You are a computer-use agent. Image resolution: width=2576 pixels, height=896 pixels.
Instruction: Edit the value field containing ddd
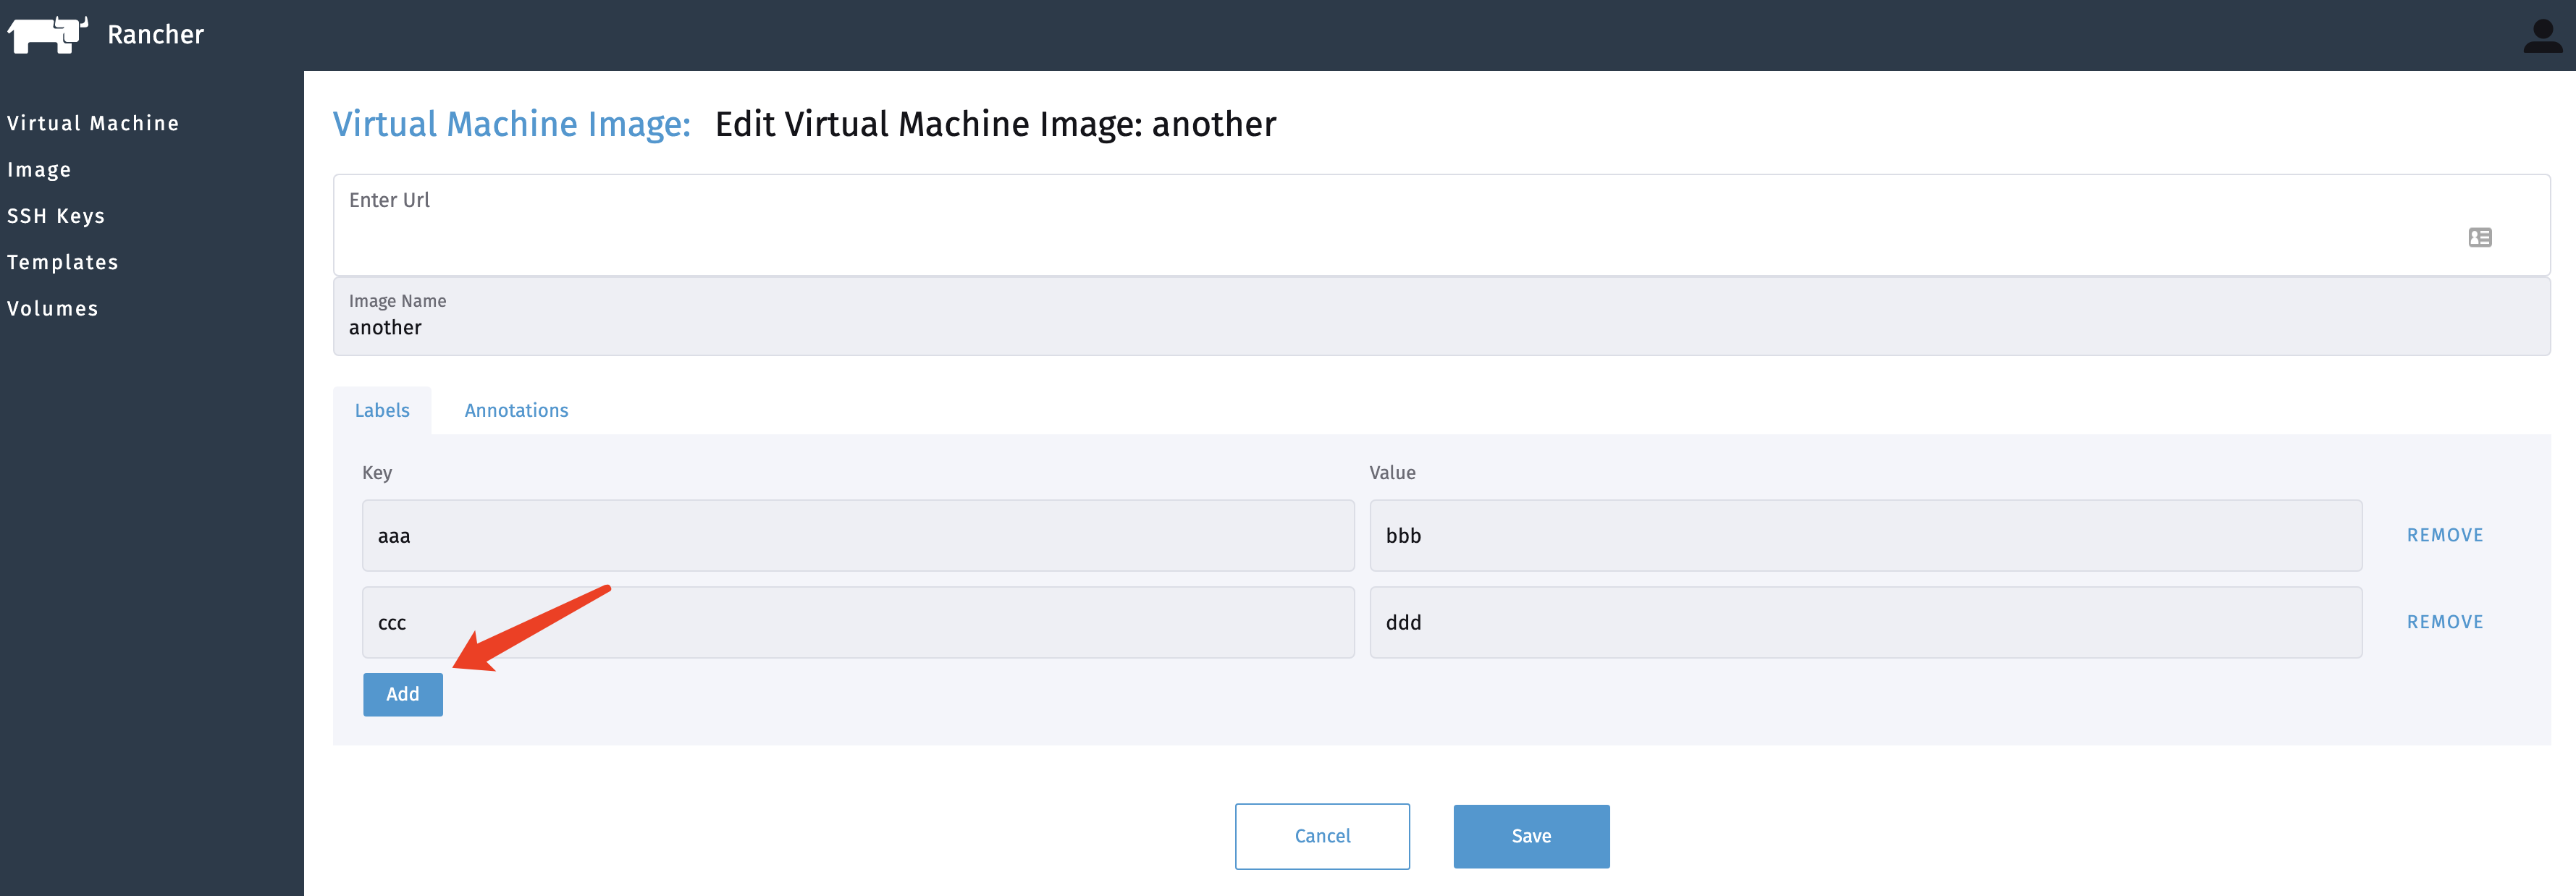(1865, 622)
